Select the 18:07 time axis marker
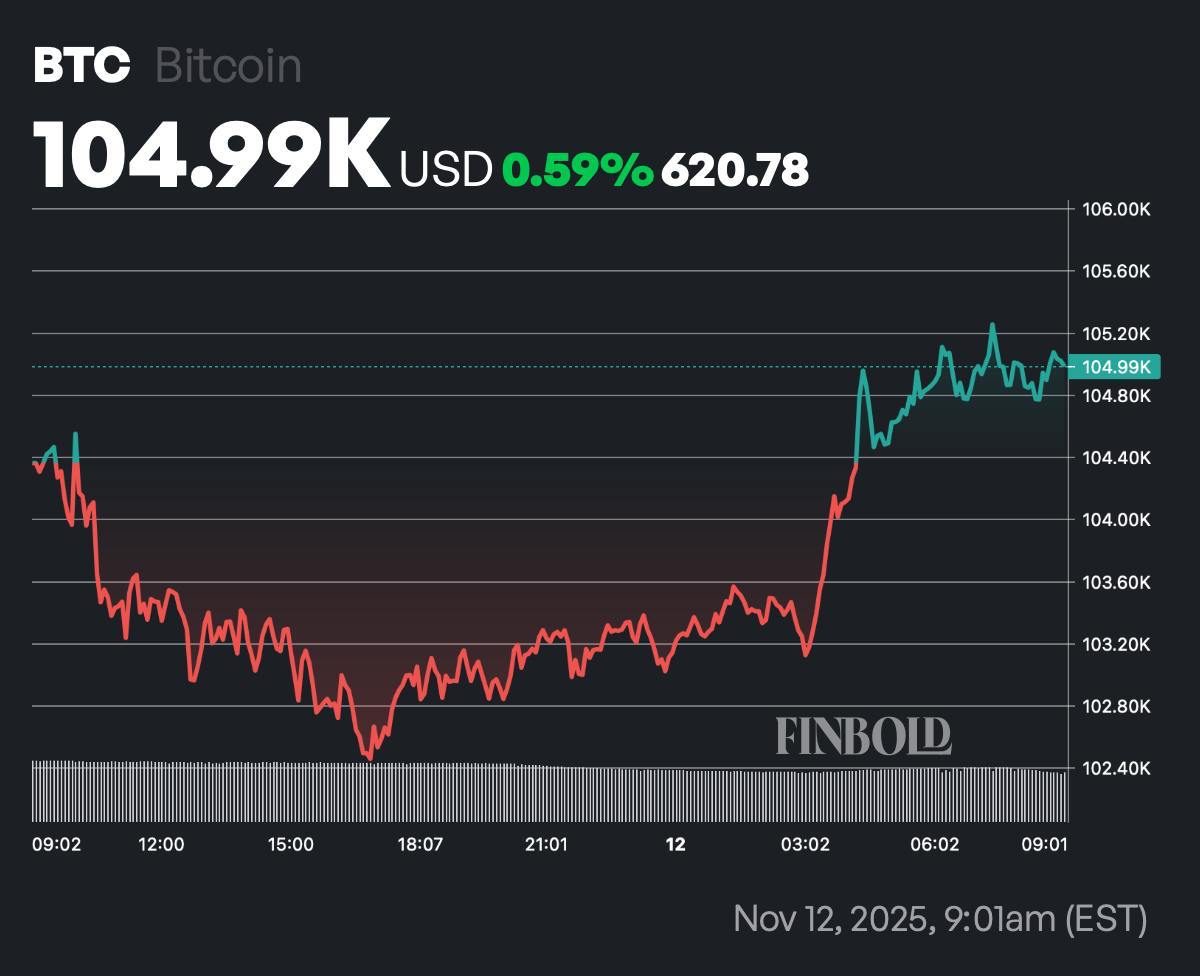This screenshot has width=1200, height=976. 420,844
